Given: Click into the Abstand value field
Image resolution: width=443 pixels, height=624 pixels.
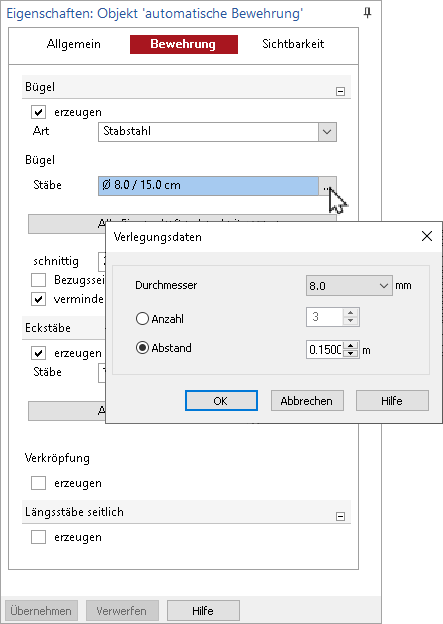Looking at the screenshot, I should 326,350.
